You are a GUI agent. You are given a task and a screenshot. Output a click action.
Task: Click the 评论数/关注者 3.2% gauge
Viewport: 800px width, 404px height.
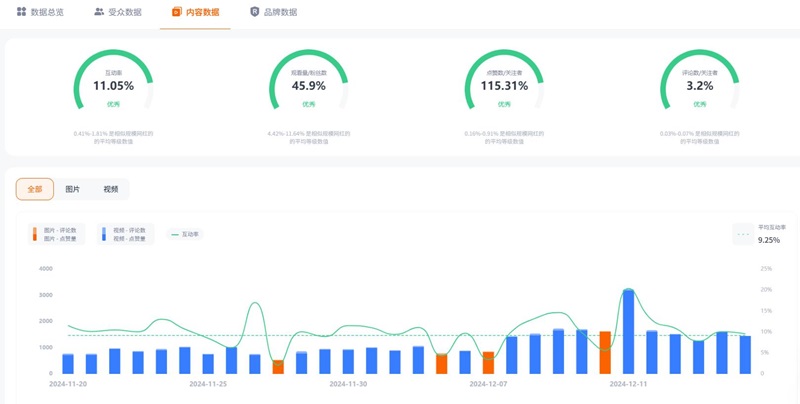coord(699,84)
